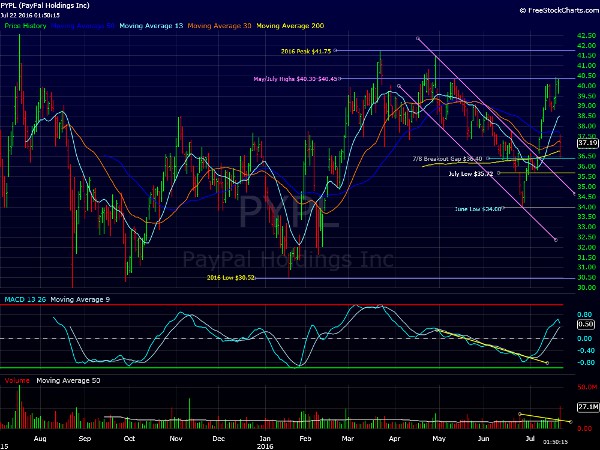Click the PYPL (PayPal Holdings Inc) title

(45, 5)
